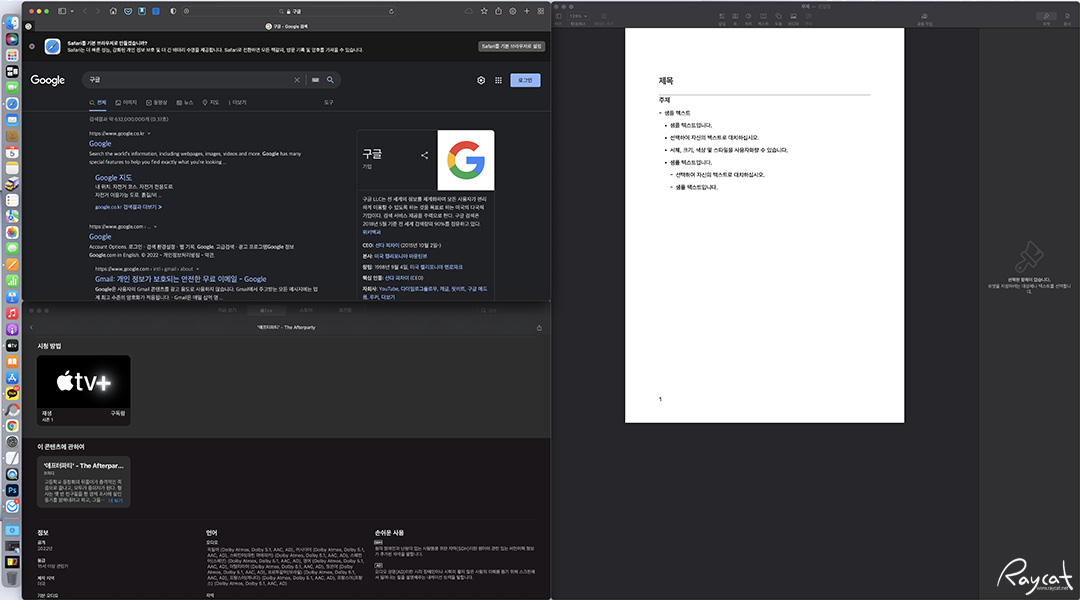Click Safari를 기본 브라우저로 설정 button

(x=512, y=46)
